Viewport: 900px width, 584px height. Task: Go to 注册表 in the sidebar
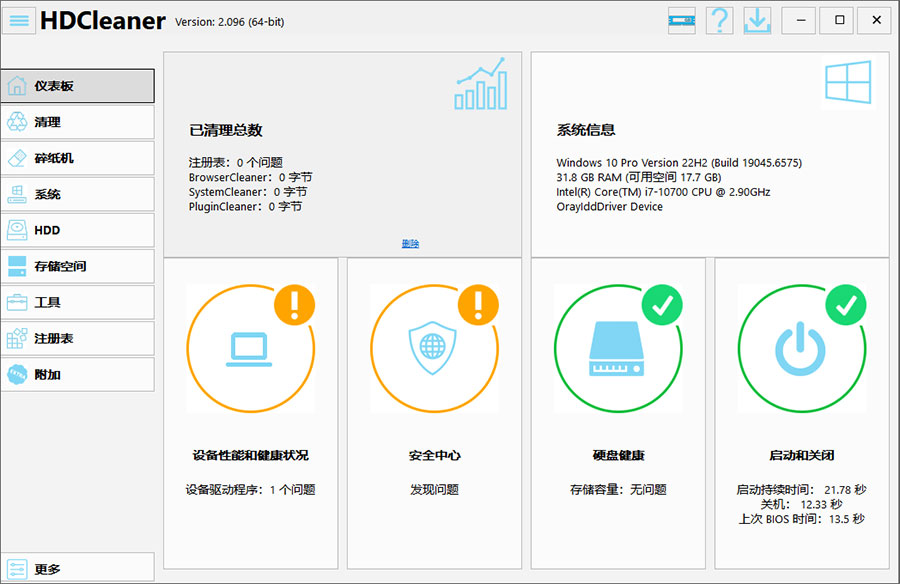pyautogui.click(x=77, y=338)
